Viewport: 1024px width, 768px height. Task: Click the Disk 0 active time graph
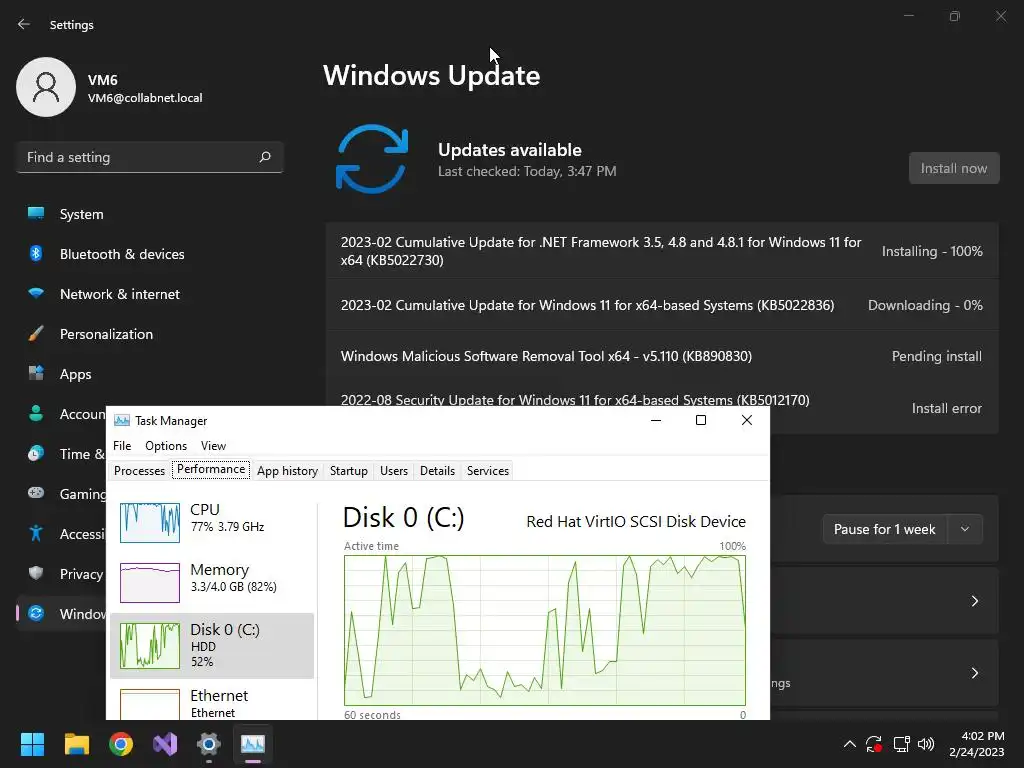(x=545, y=630)
